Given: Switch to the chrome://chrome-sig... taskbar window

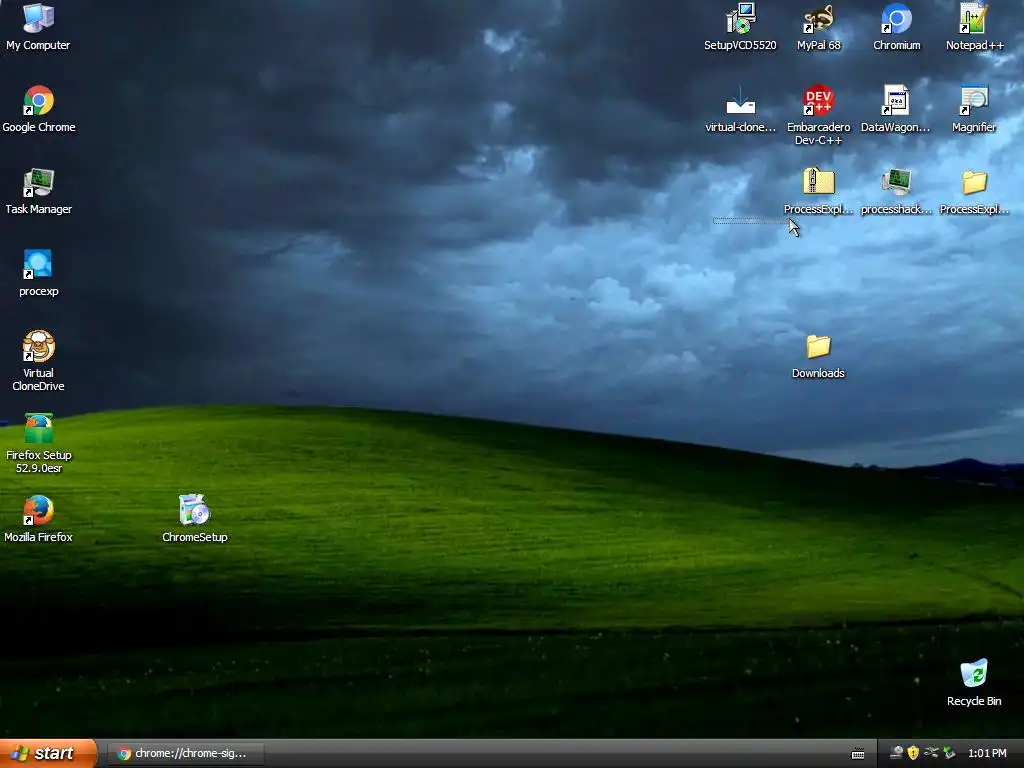Looking at the screenshot, I should [x=186, y=754].
